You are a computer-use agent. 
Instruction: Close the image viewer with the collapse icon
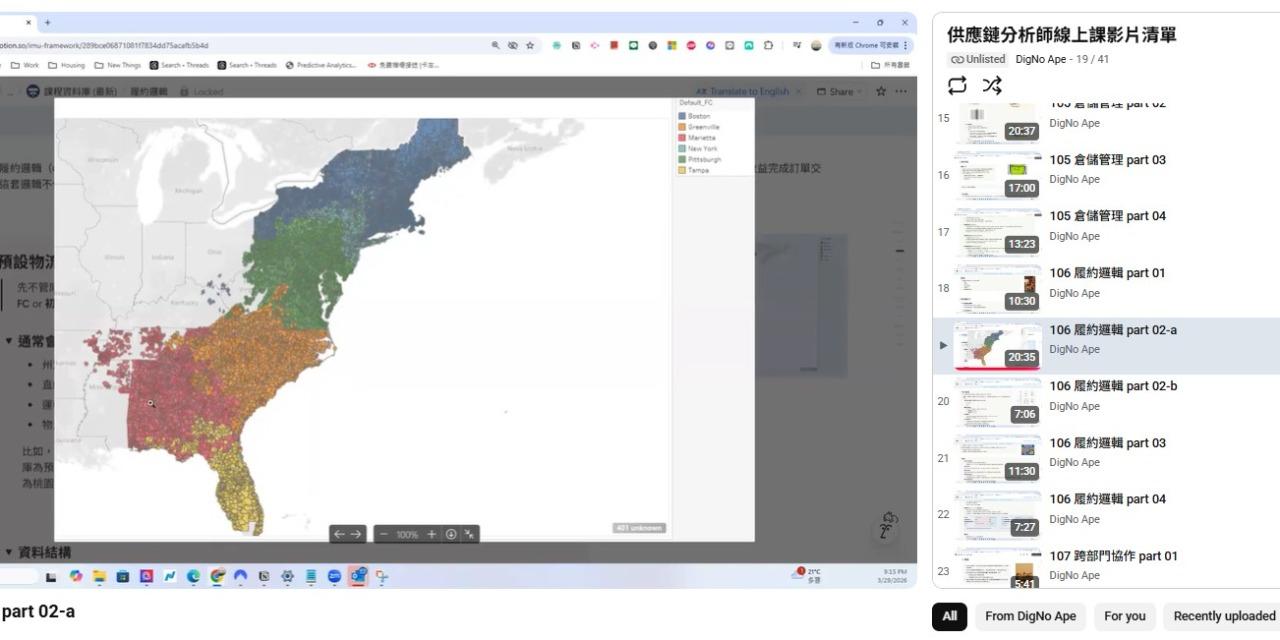pyautogui.click(x=469, y=534)
